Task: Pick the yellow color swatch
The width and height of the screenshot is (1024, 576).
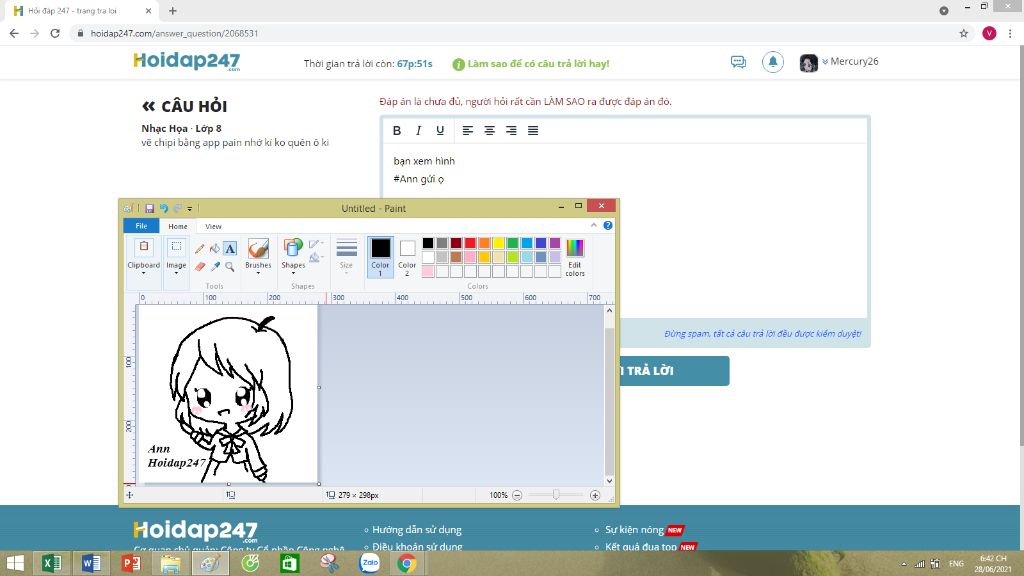Action: coord(498,243)
